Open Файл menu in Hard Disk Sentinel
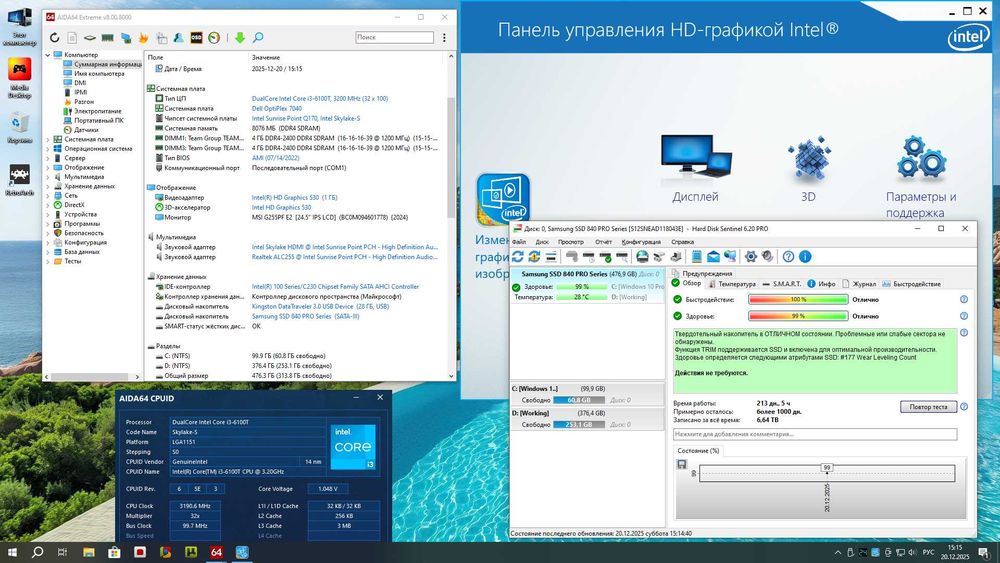The image size is (1000, 563). point(518,242)
